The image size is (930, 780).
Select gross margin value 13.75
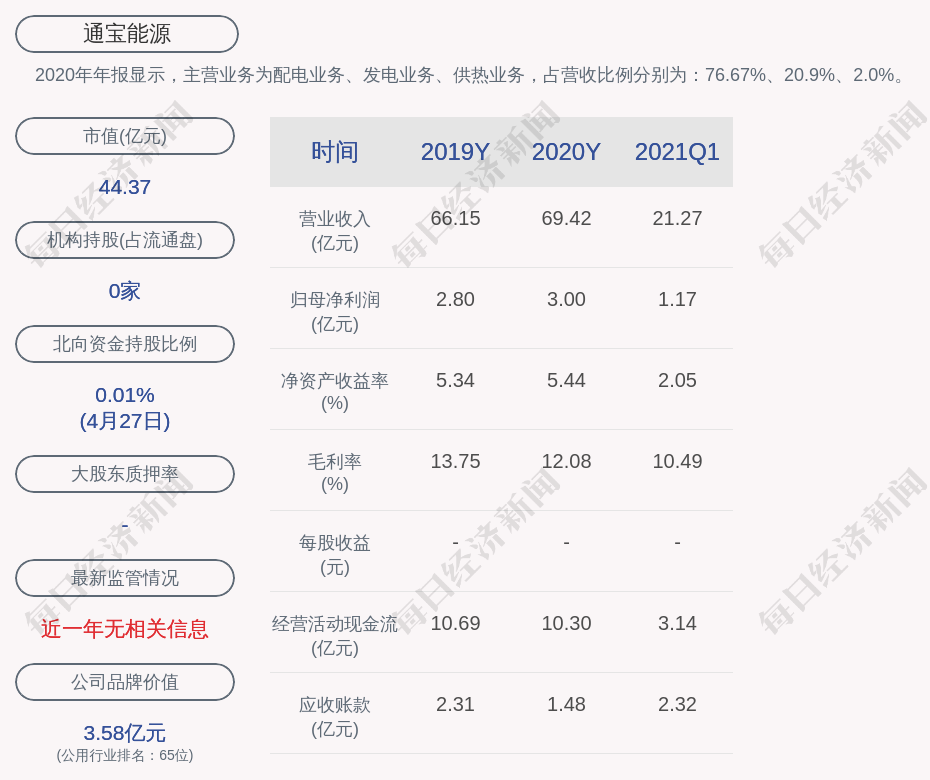455,461
